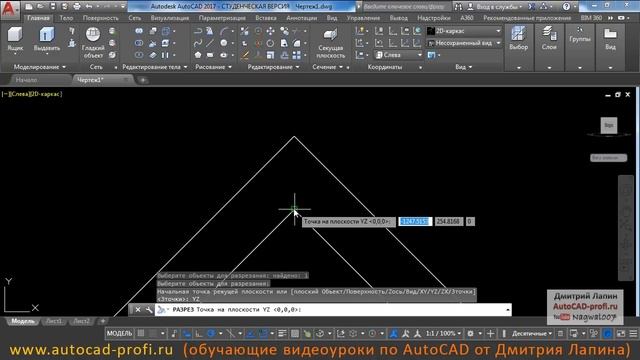Select the Box (Ящик) solid tool
Viewport: 640px width, 360px height.
coord(15,39)
